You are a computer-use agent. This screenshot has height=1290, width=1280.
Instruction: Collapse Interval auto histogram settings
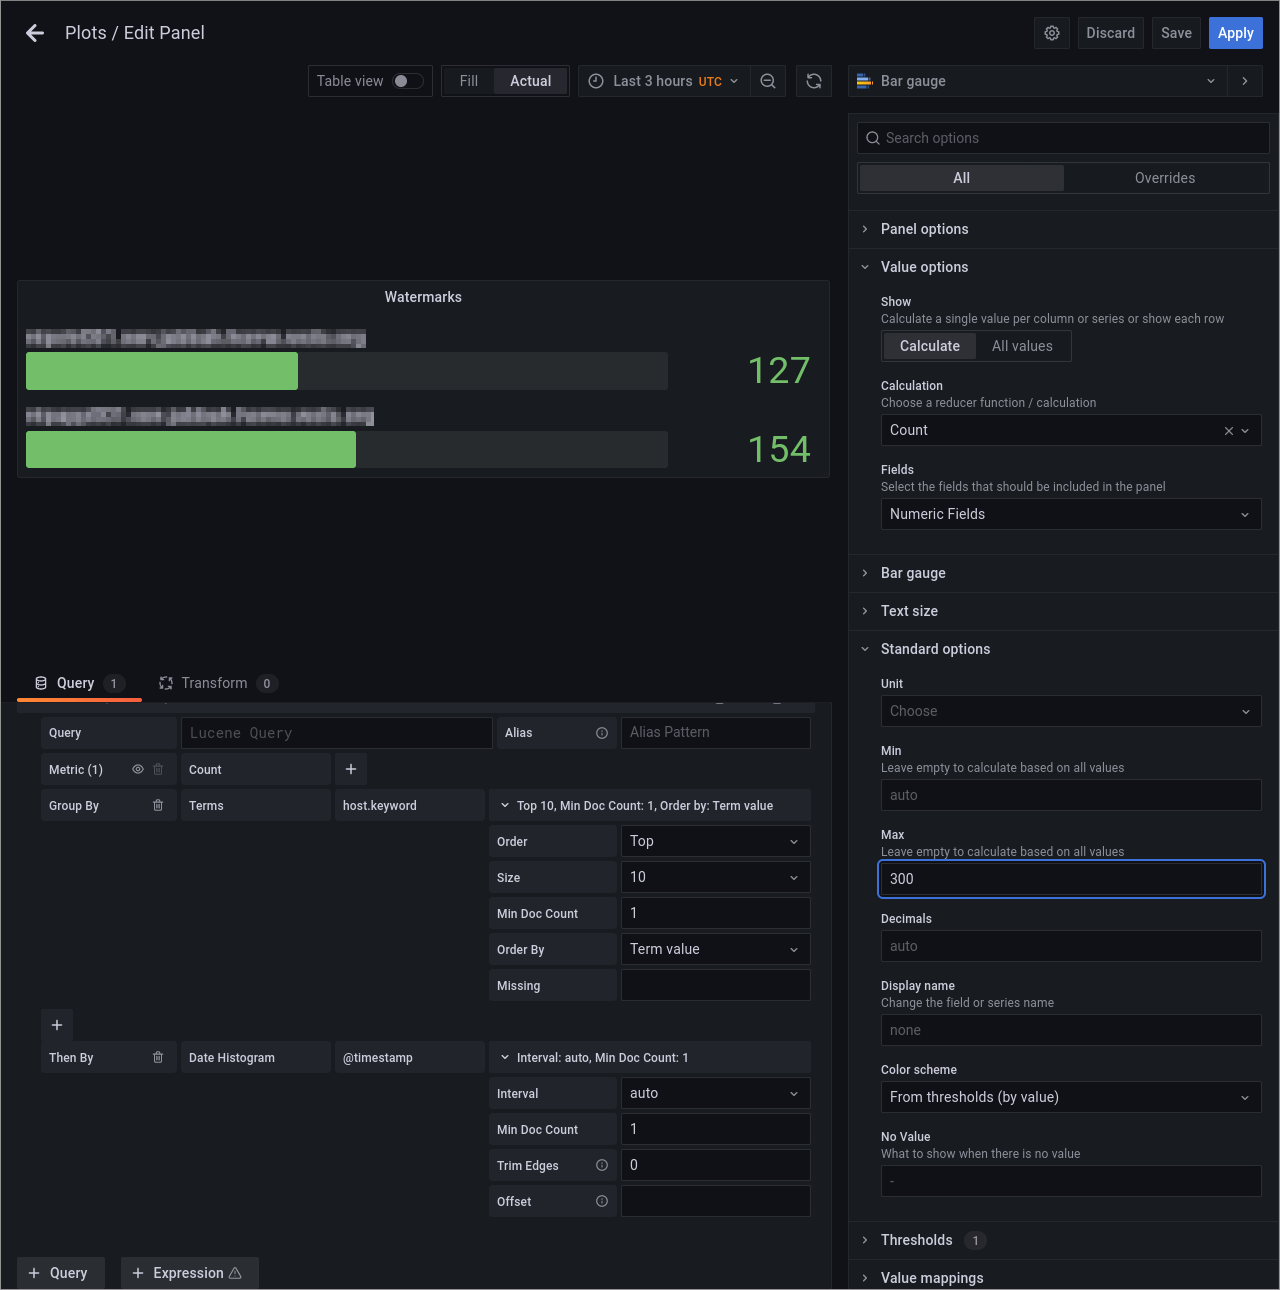point(650,1057)
